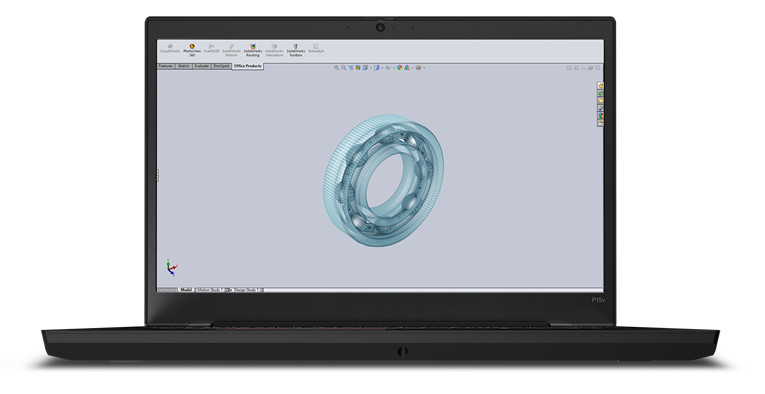Image resolution: width=765 pixels, height=394 pixels.
Task: Click the XYZ coordinate triad
Action: click(x=171, y=267)
